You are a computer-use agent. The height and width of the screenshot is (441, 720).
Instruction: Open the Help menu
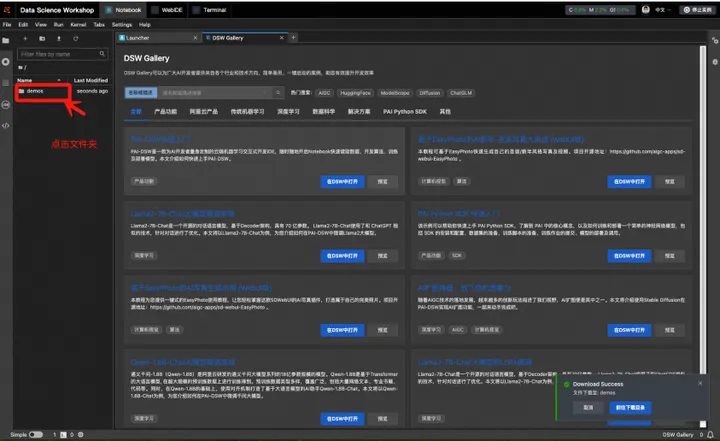click(x=145, y=24)
